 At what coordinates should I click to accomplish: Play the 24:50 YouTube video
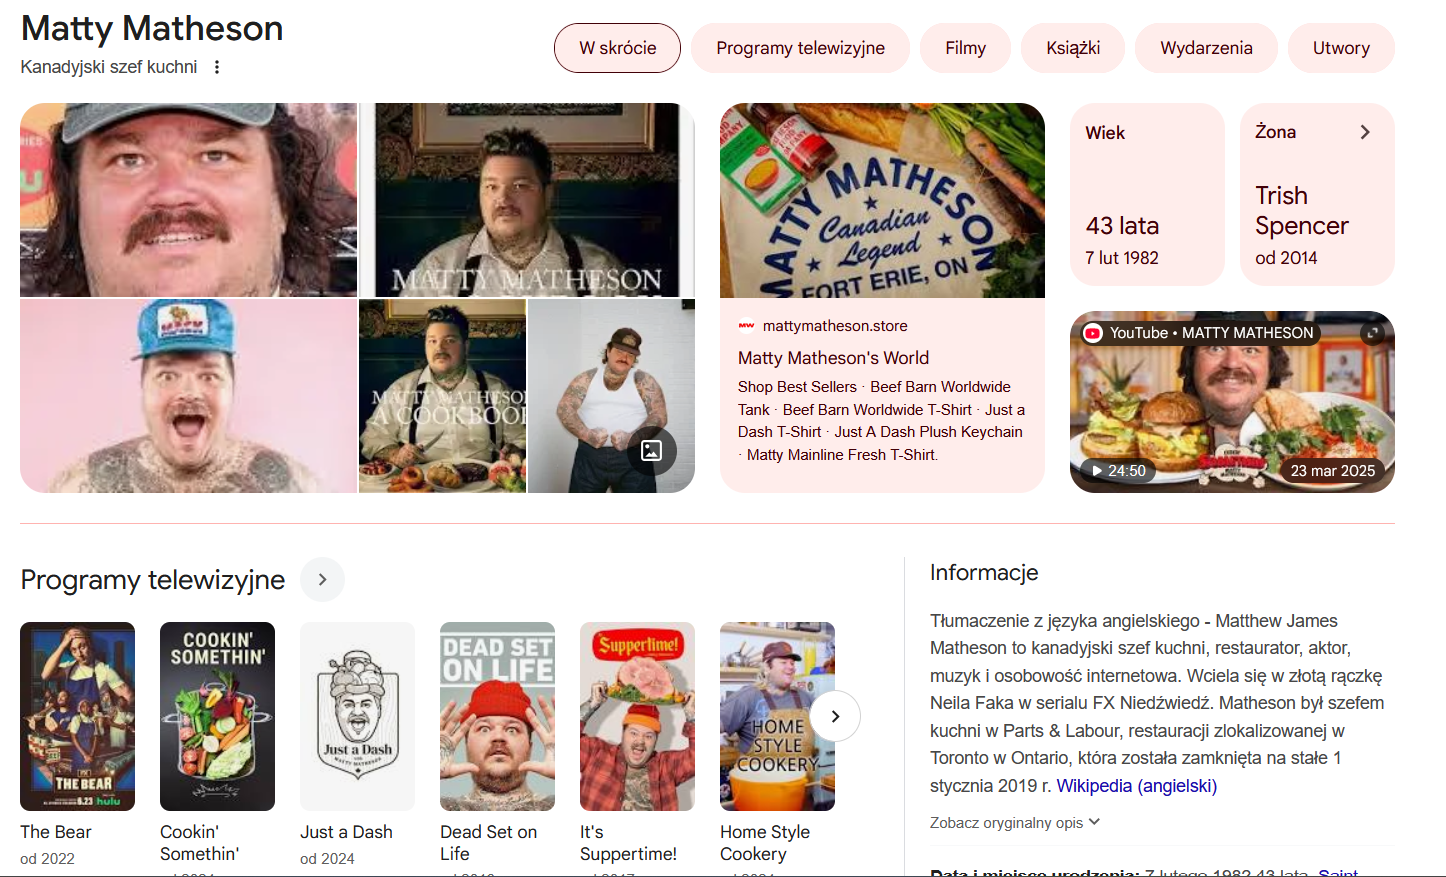(1119, 470)
